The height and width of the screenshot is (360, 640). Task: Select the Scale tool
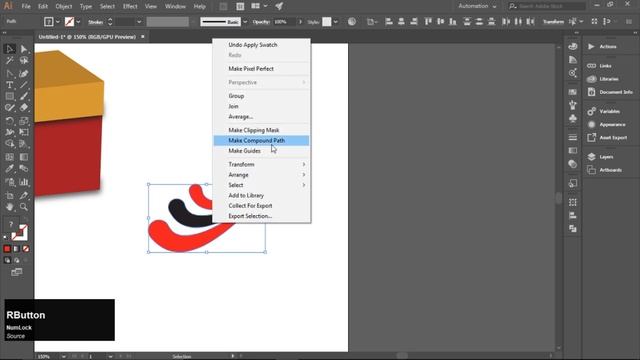(x=24, y=121)
